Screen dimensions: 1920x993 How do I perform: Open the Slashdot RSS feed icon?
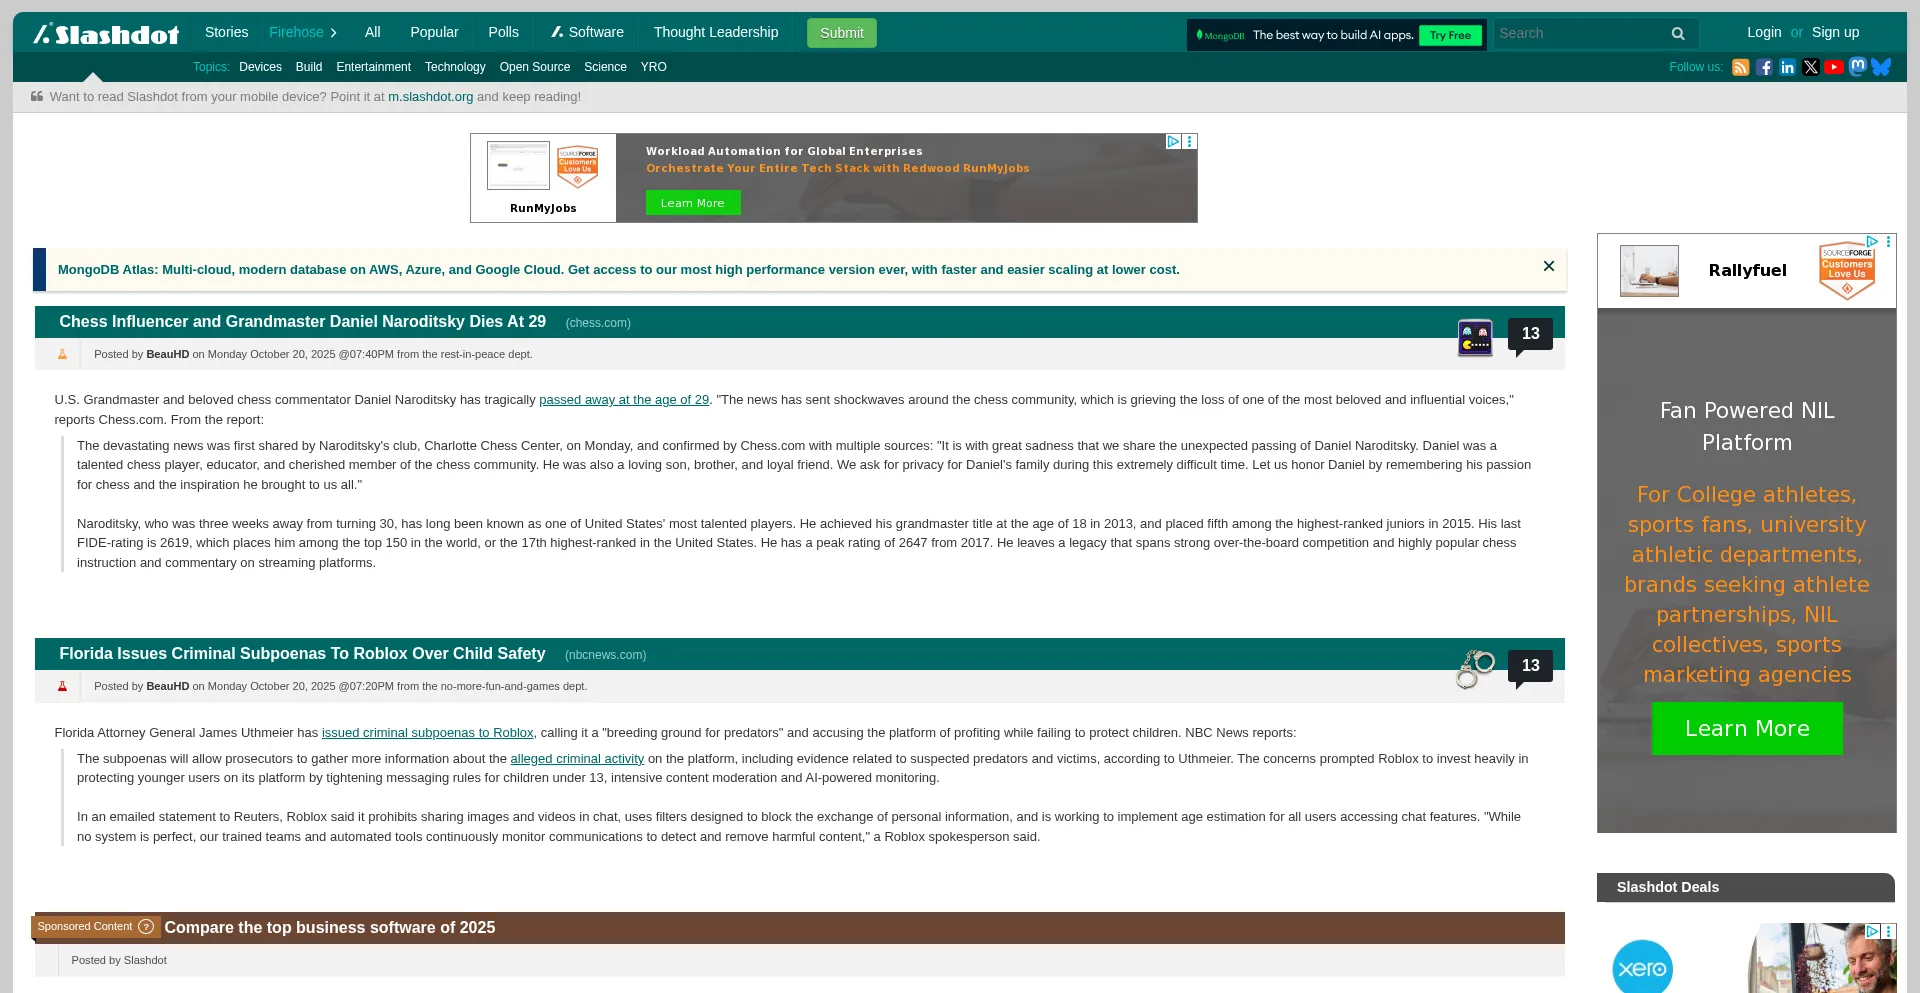pyautogui.click(x=1740, y=67)
